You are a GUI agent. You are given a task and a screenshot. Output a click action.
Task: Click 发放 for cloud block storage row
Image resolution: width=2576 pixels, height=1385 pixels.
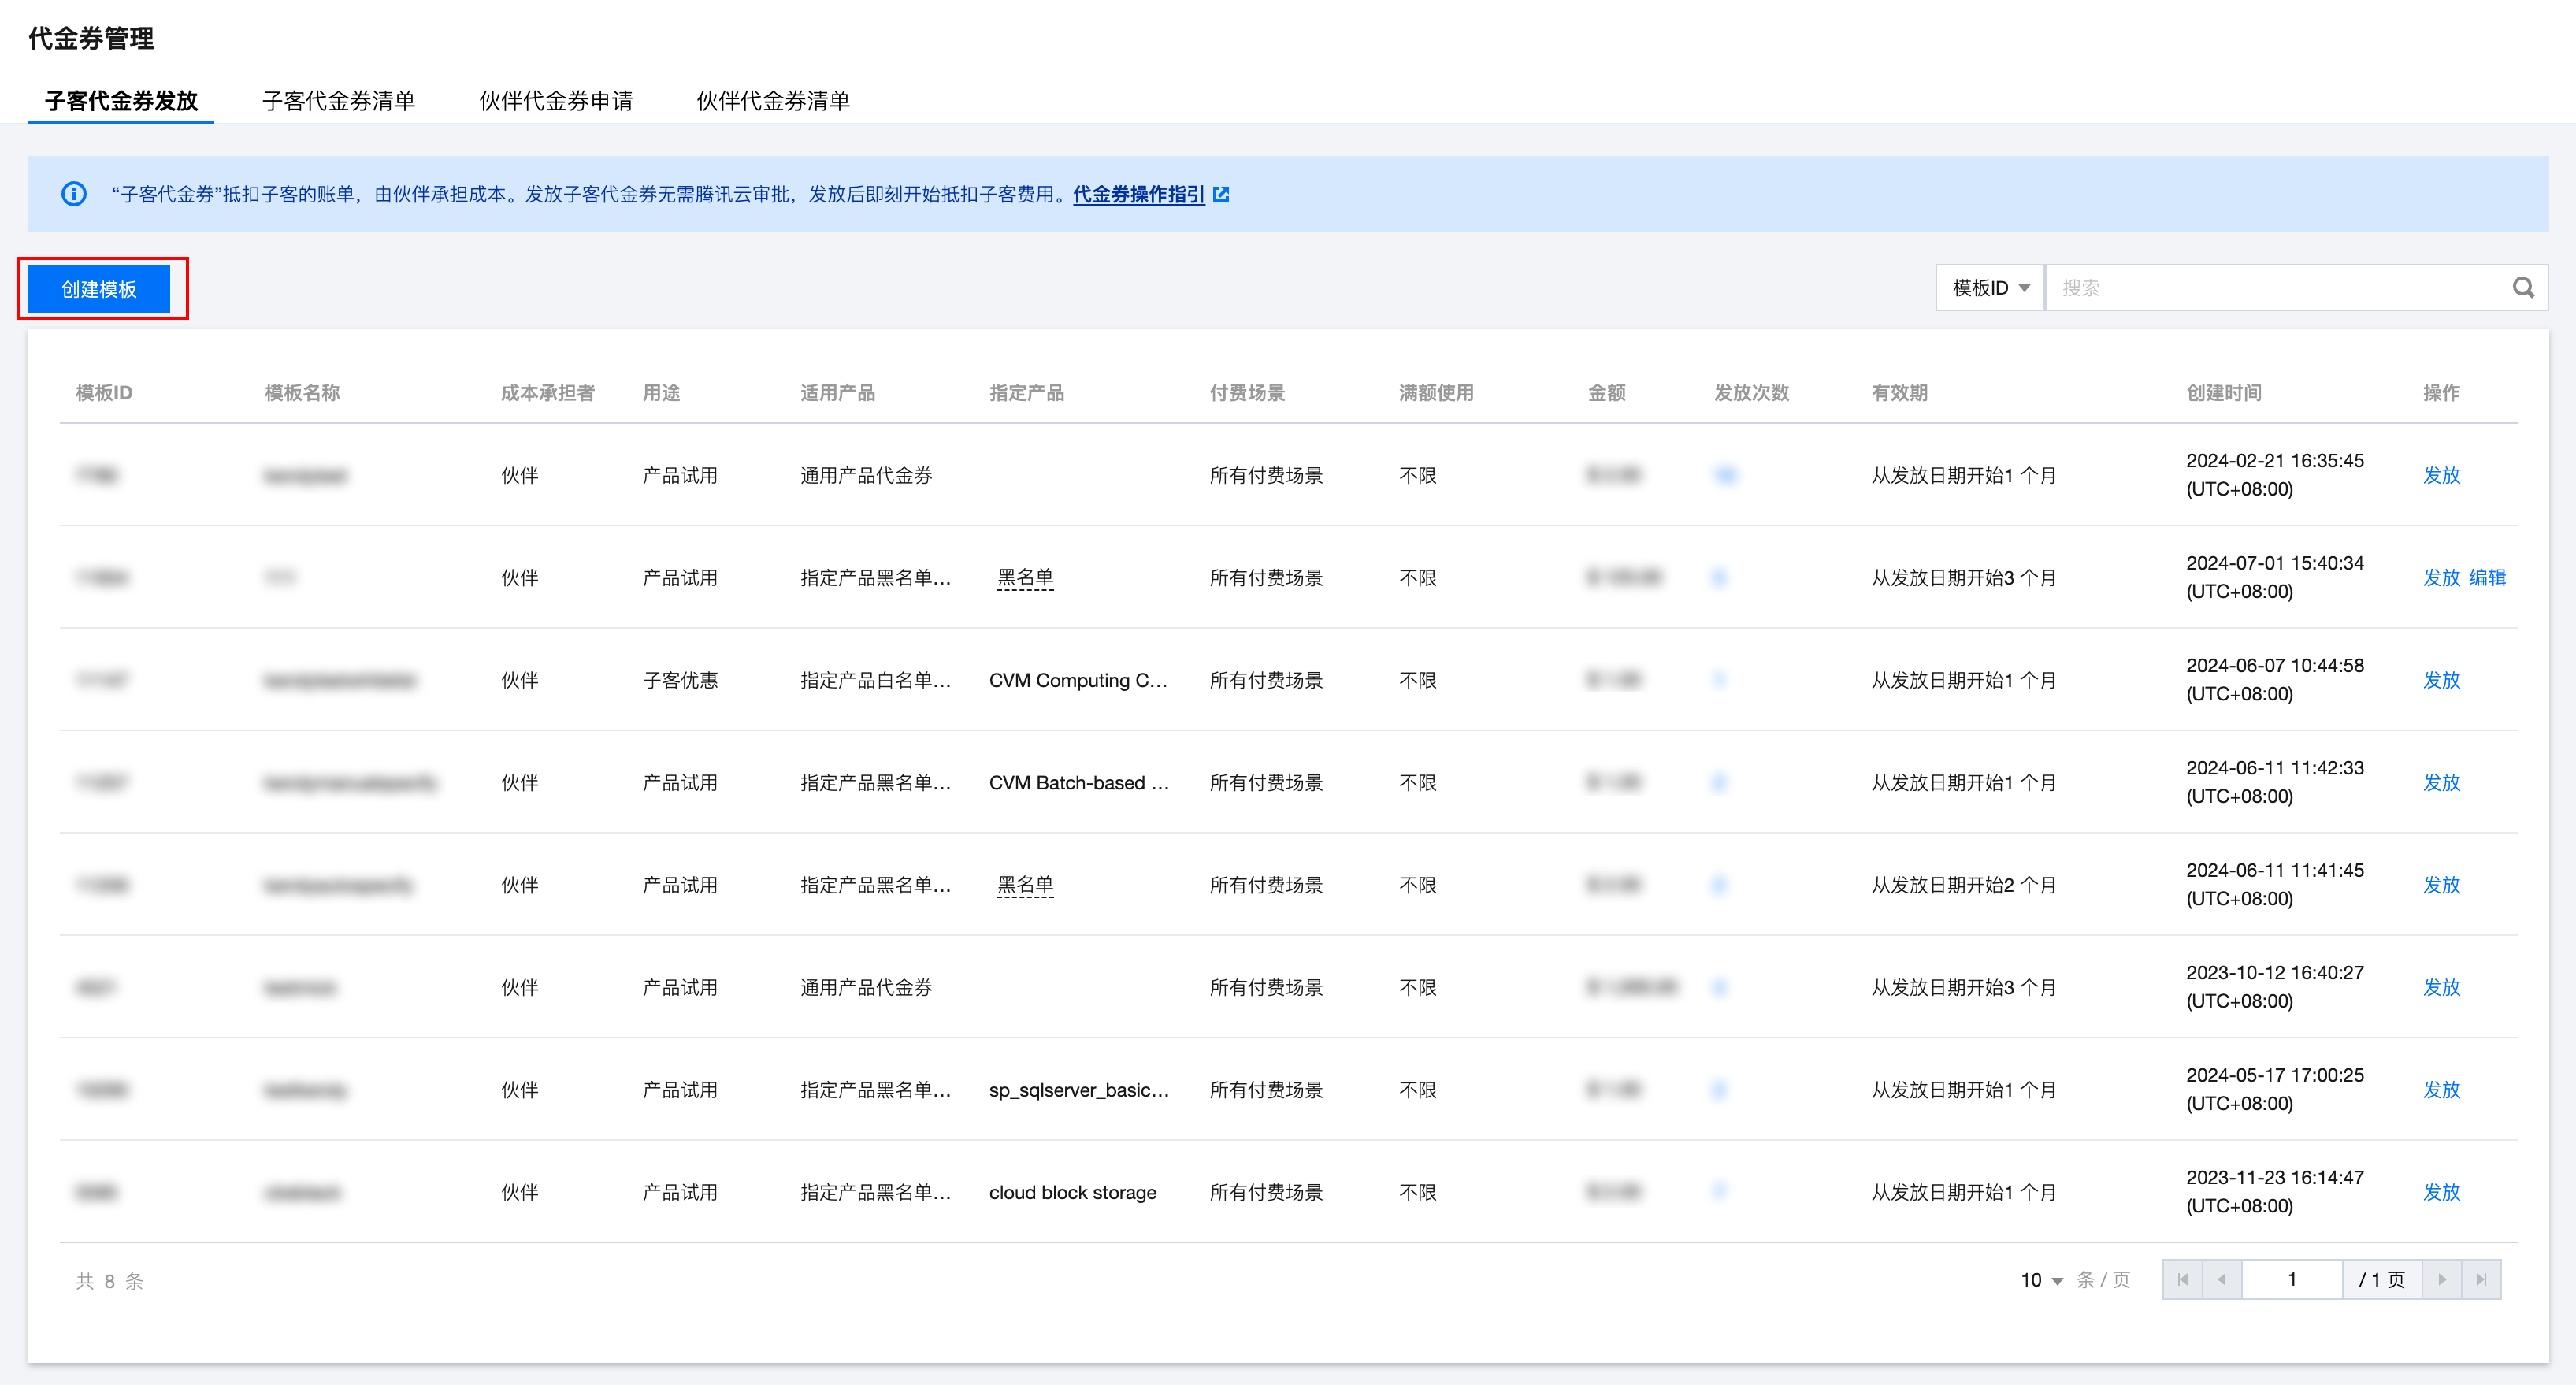tap(2441, 1192)
